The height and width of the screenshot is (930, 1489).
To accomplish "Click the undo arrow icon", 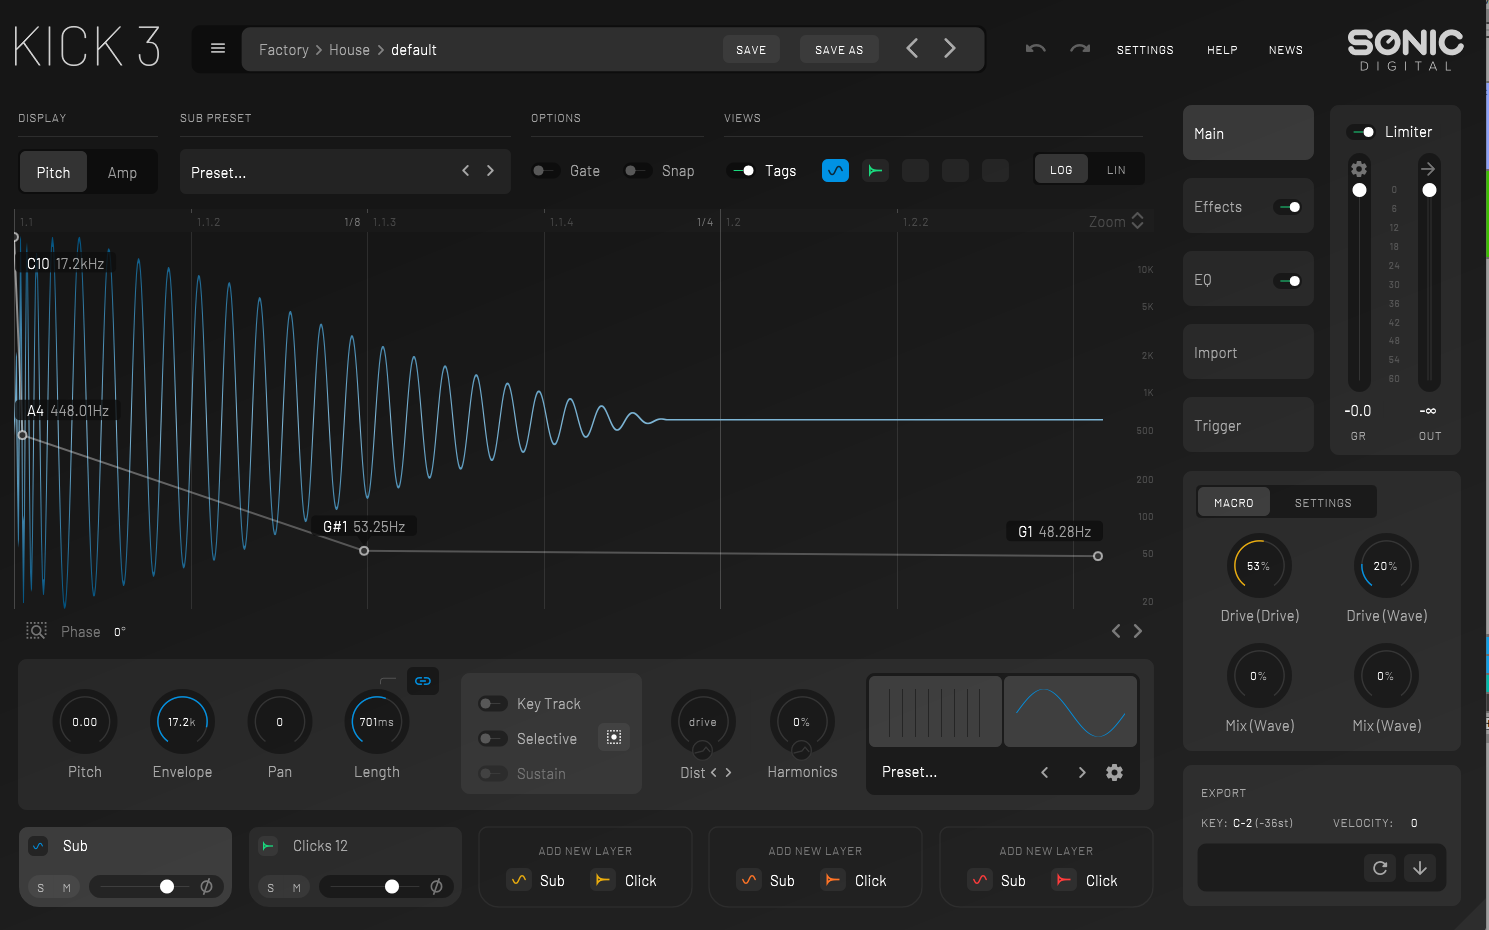I will point(1036,49).
